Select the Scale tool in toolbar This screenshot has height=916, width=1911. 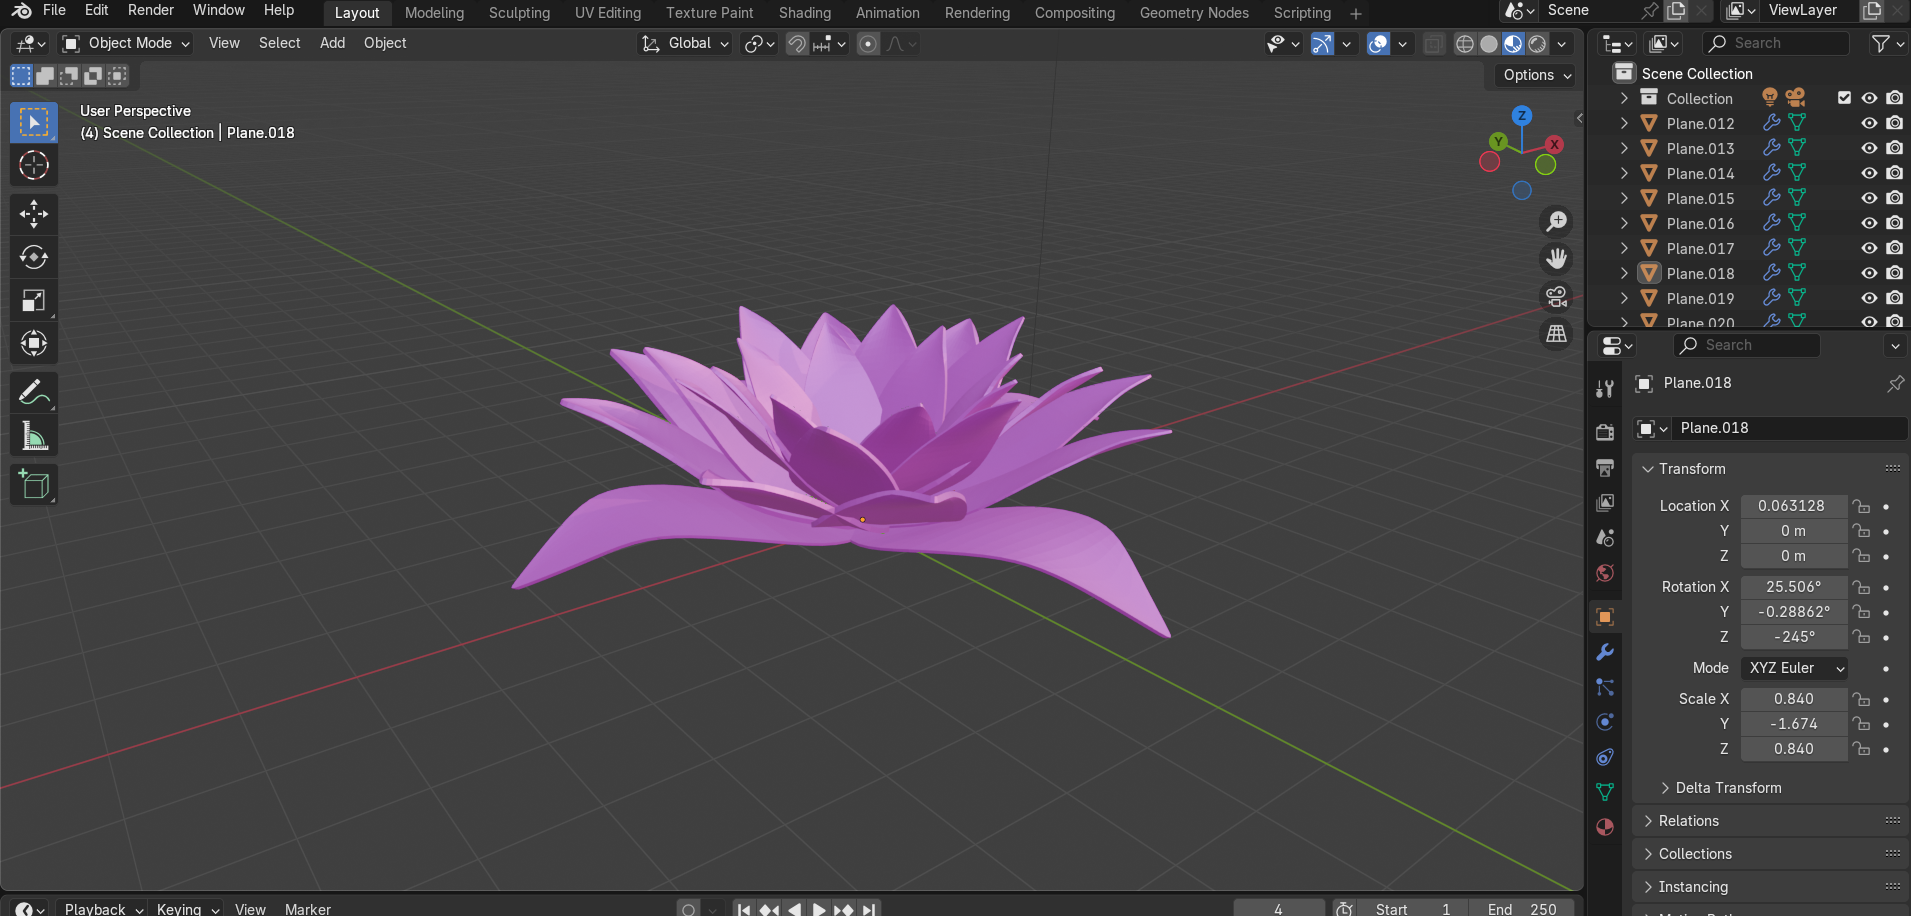tap(34, 301)
